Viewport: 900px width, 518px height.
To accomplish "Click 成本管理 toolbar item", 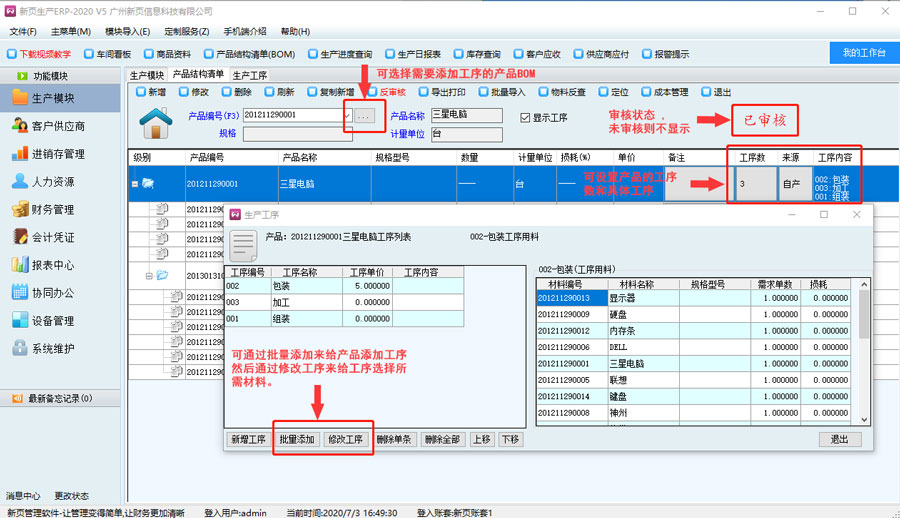I will click(x=665, y=92).
